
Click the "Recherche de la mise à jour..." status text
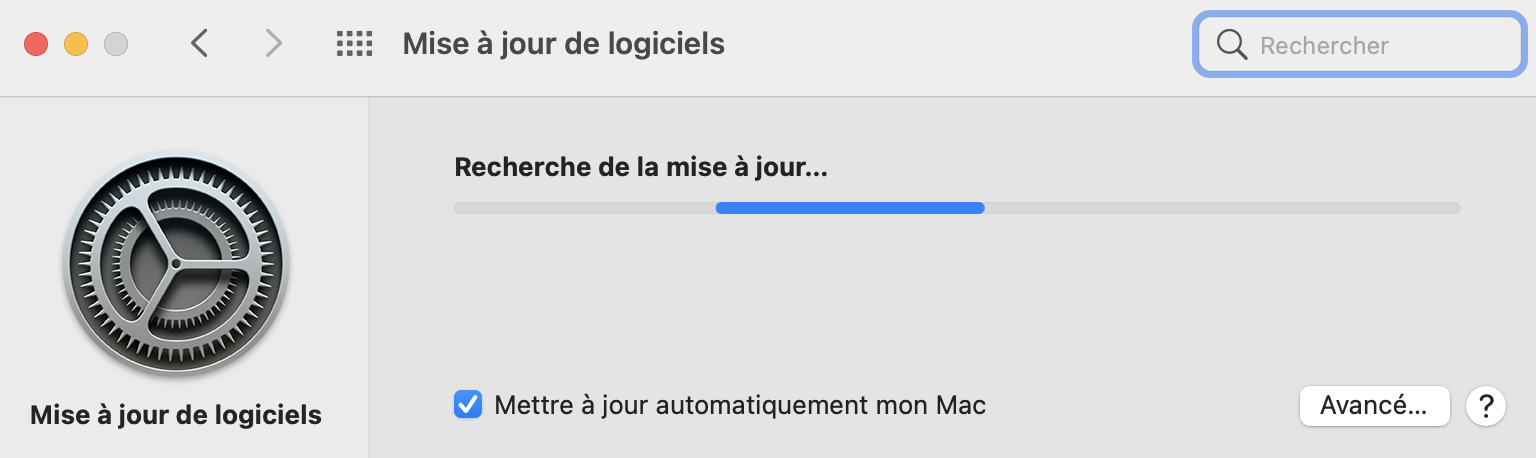[641, 167]
